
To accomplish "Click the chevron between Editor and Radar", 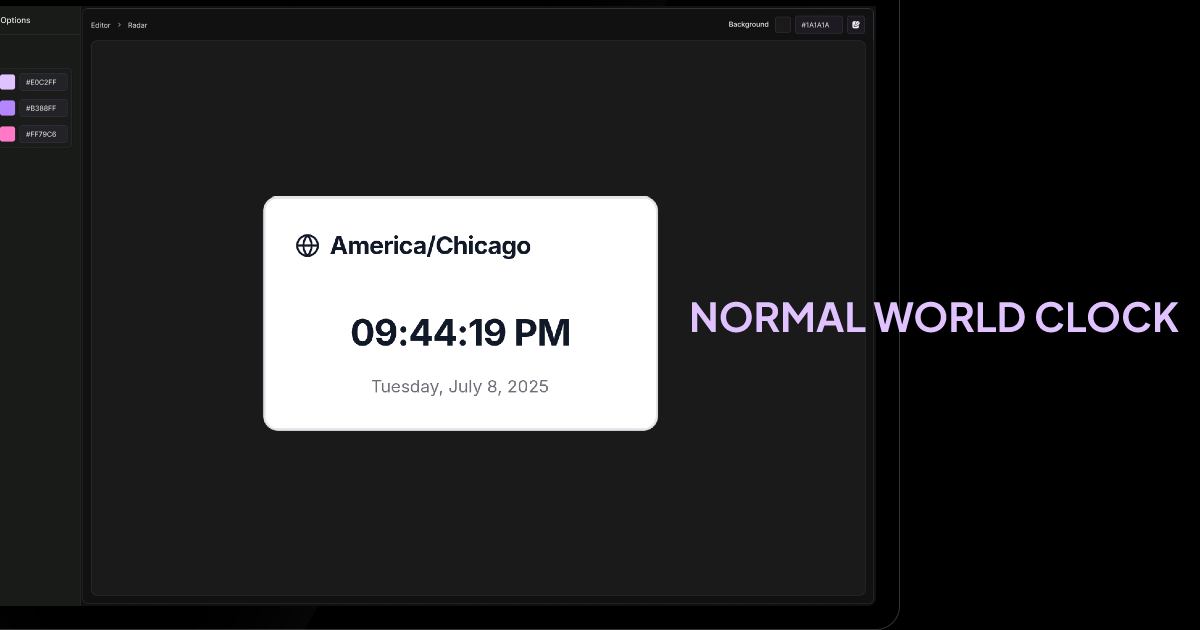I will (x=118, y=25).
